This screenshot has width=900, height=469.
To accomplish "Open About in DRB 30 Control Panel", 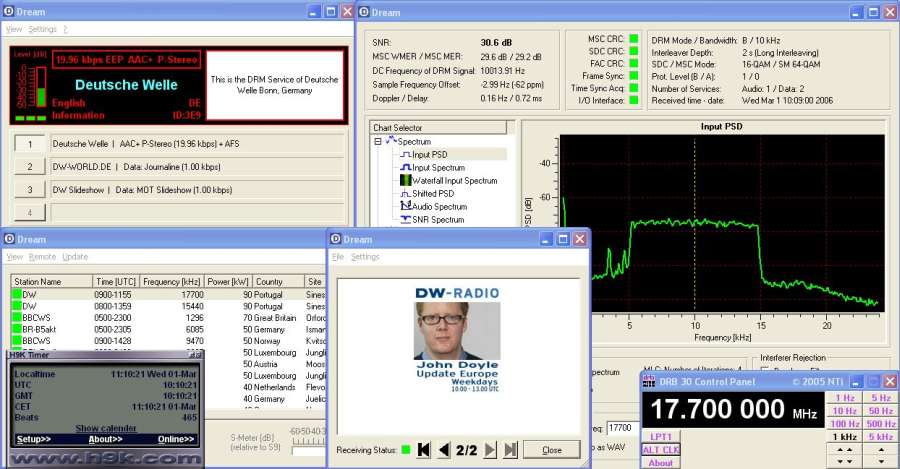I will (x=661, y=463).
